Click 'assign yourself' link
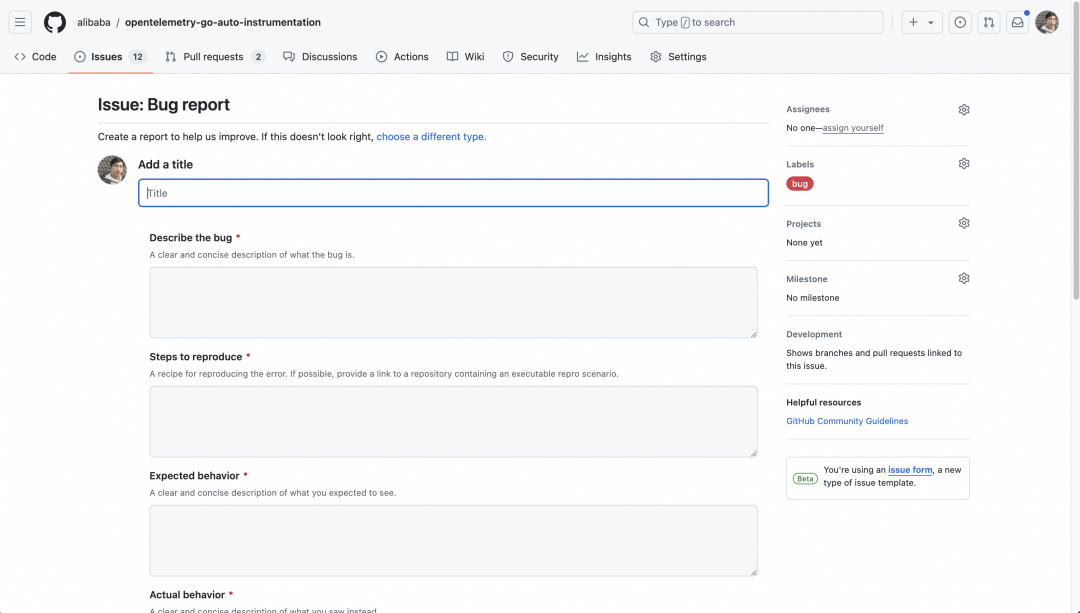The height and width of the screenshot is (613, 1080). coord(853,128)
